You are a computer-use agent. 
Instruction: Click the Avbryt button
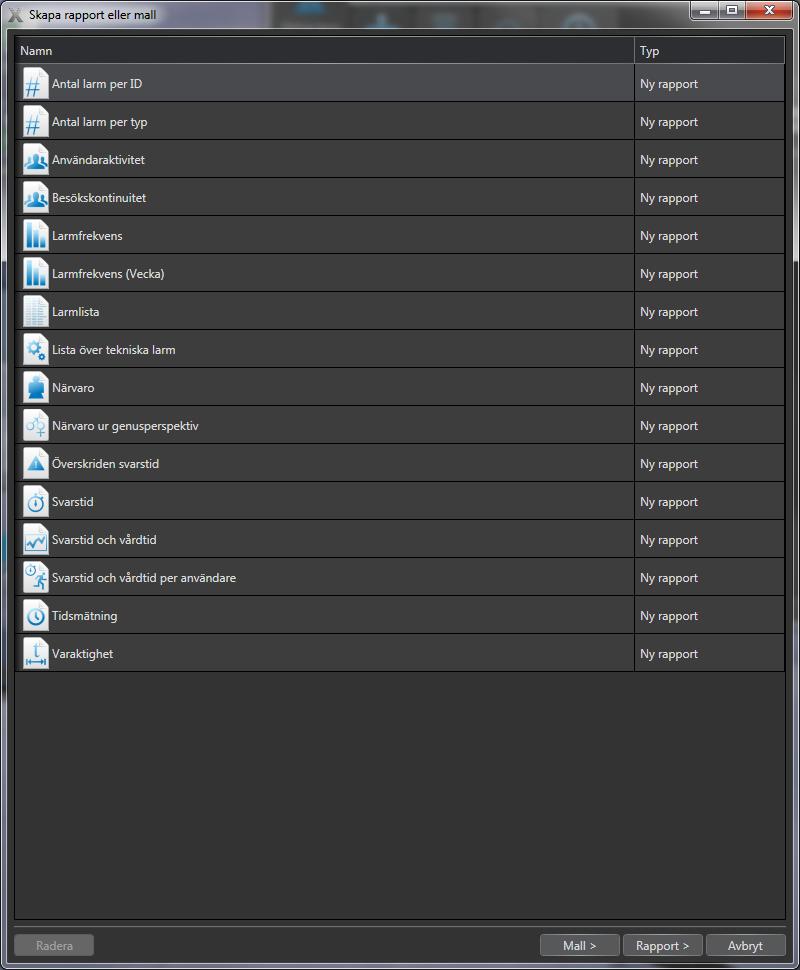pos(746,945)
